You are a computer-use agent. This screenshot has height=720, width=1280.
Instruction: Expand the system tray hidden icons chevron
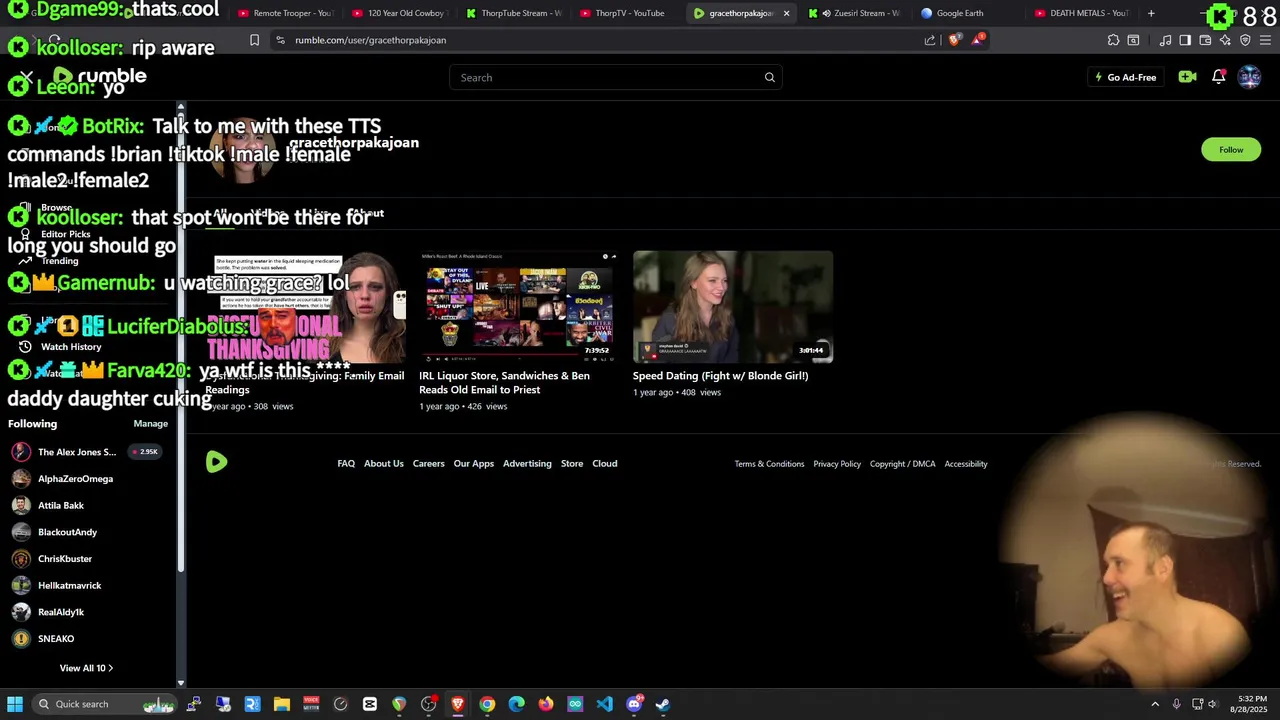click(1155, 704)
